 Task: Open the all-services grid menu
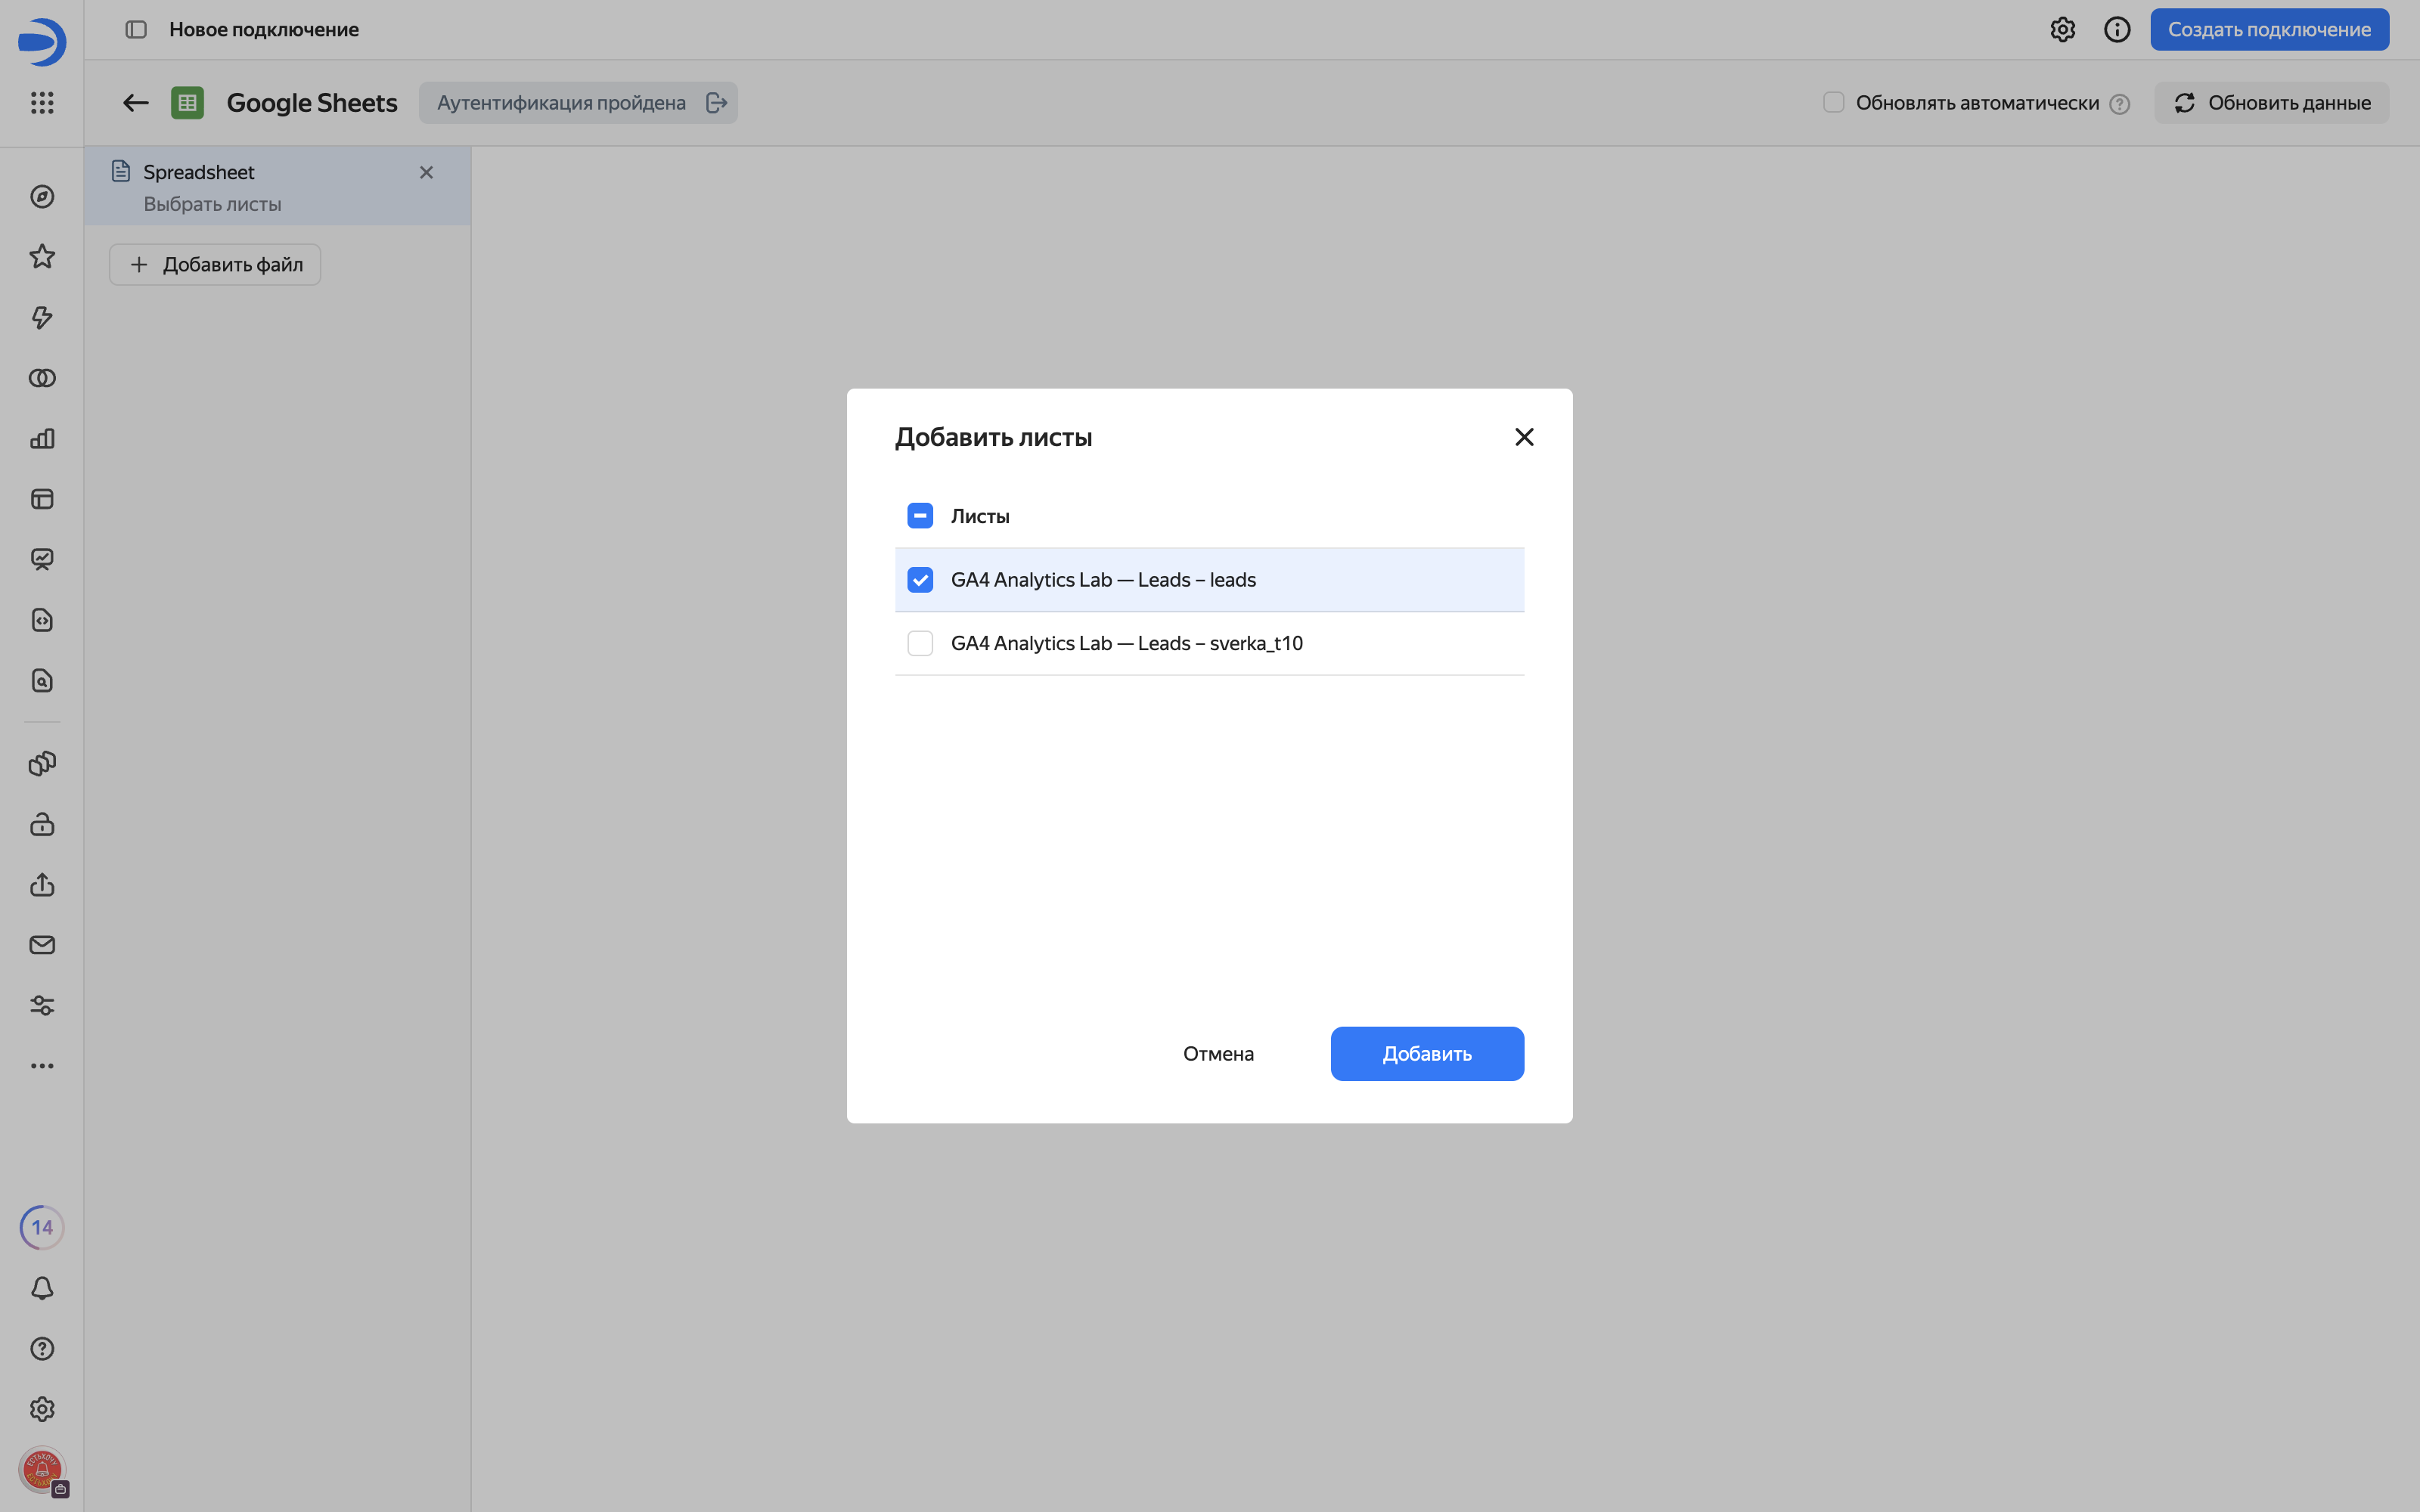click(42, 102)
